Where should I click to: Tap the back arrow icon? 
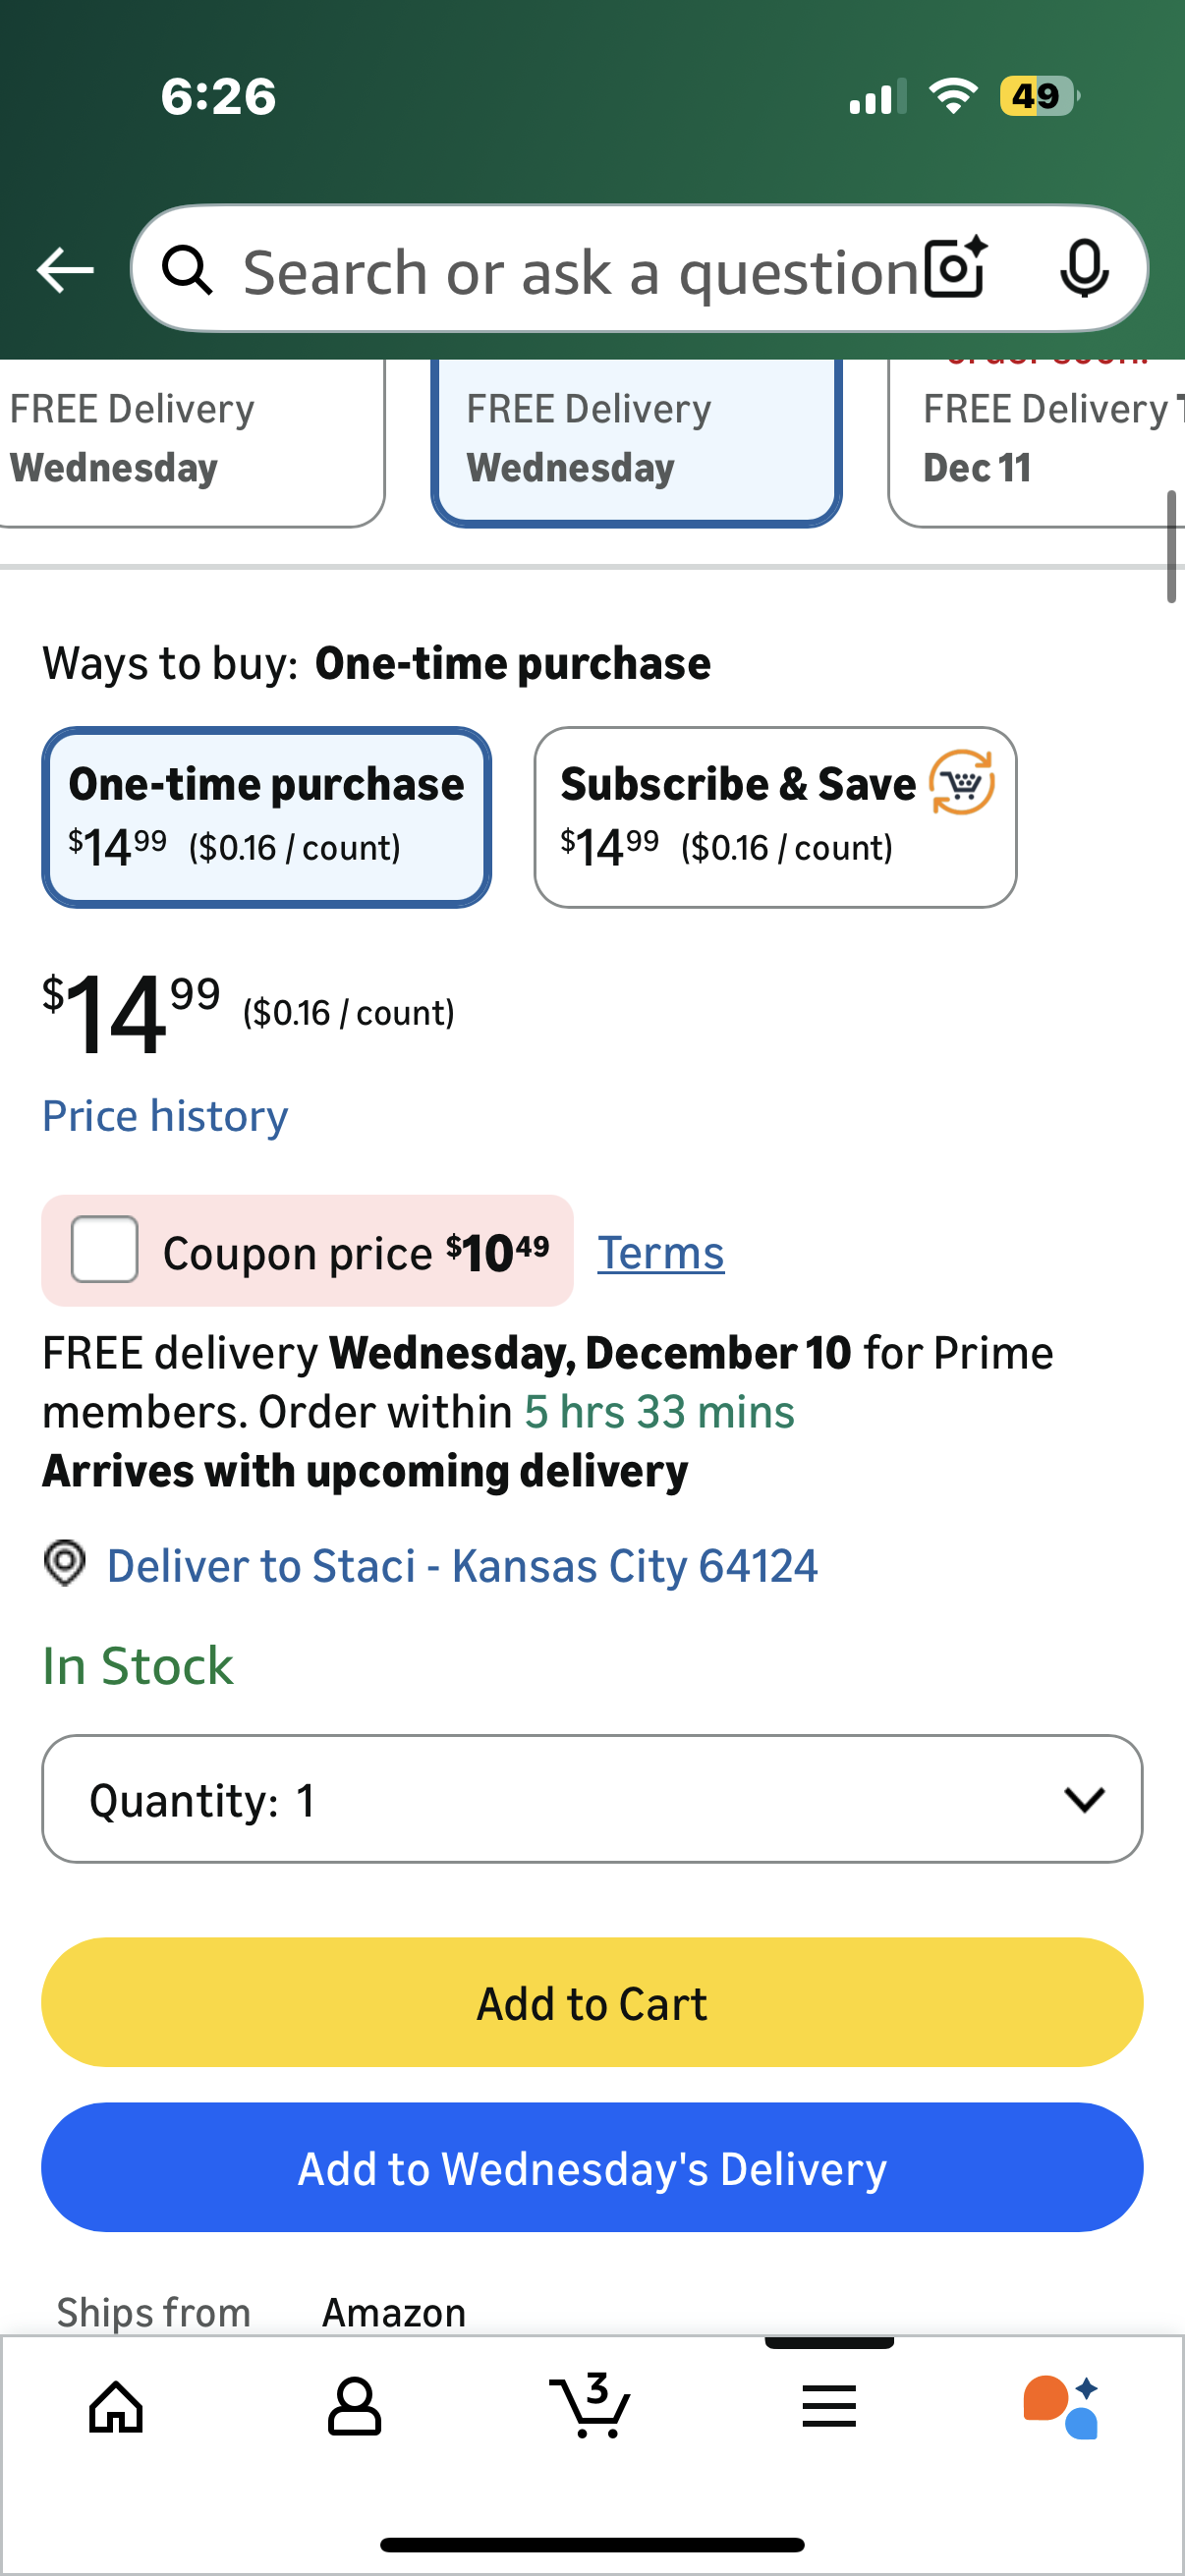[x=65, y=270]
